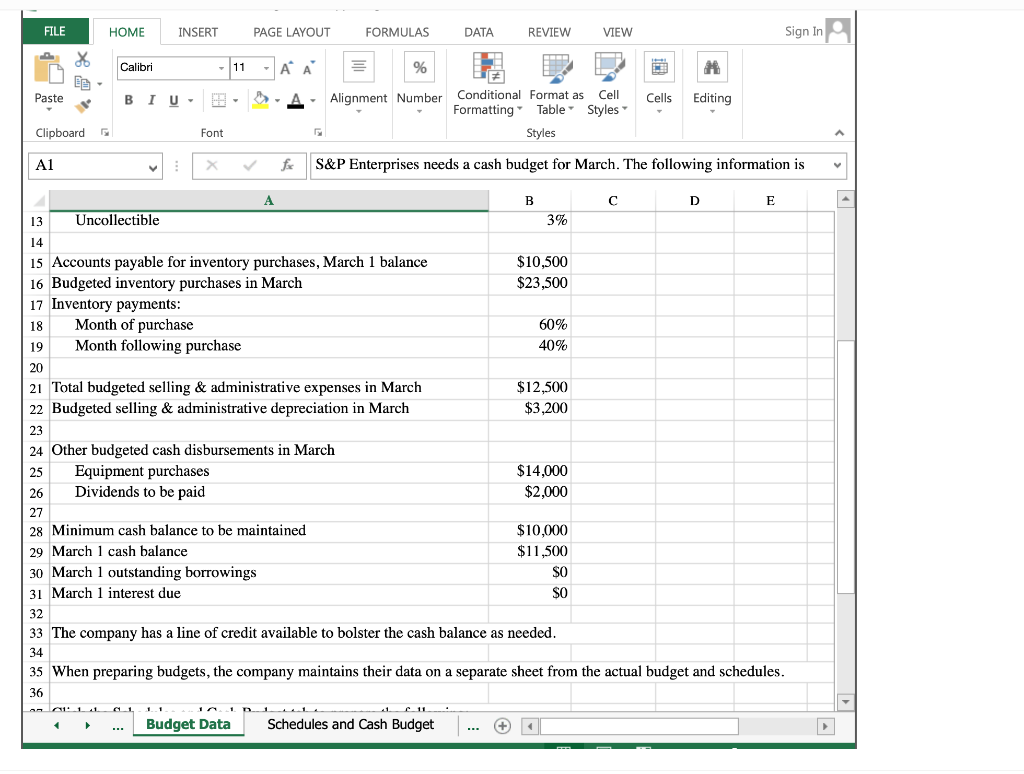Switch to the FORMULAS ribbon tab
Screen dimensions: 1024x774
coord(397,32)
